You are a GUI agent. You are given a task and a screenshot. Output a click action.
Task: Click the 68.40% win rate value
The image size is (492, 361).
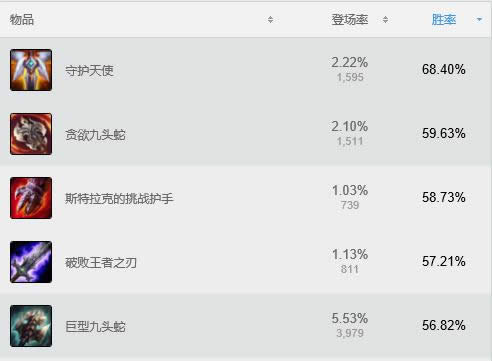coord(444,69)
